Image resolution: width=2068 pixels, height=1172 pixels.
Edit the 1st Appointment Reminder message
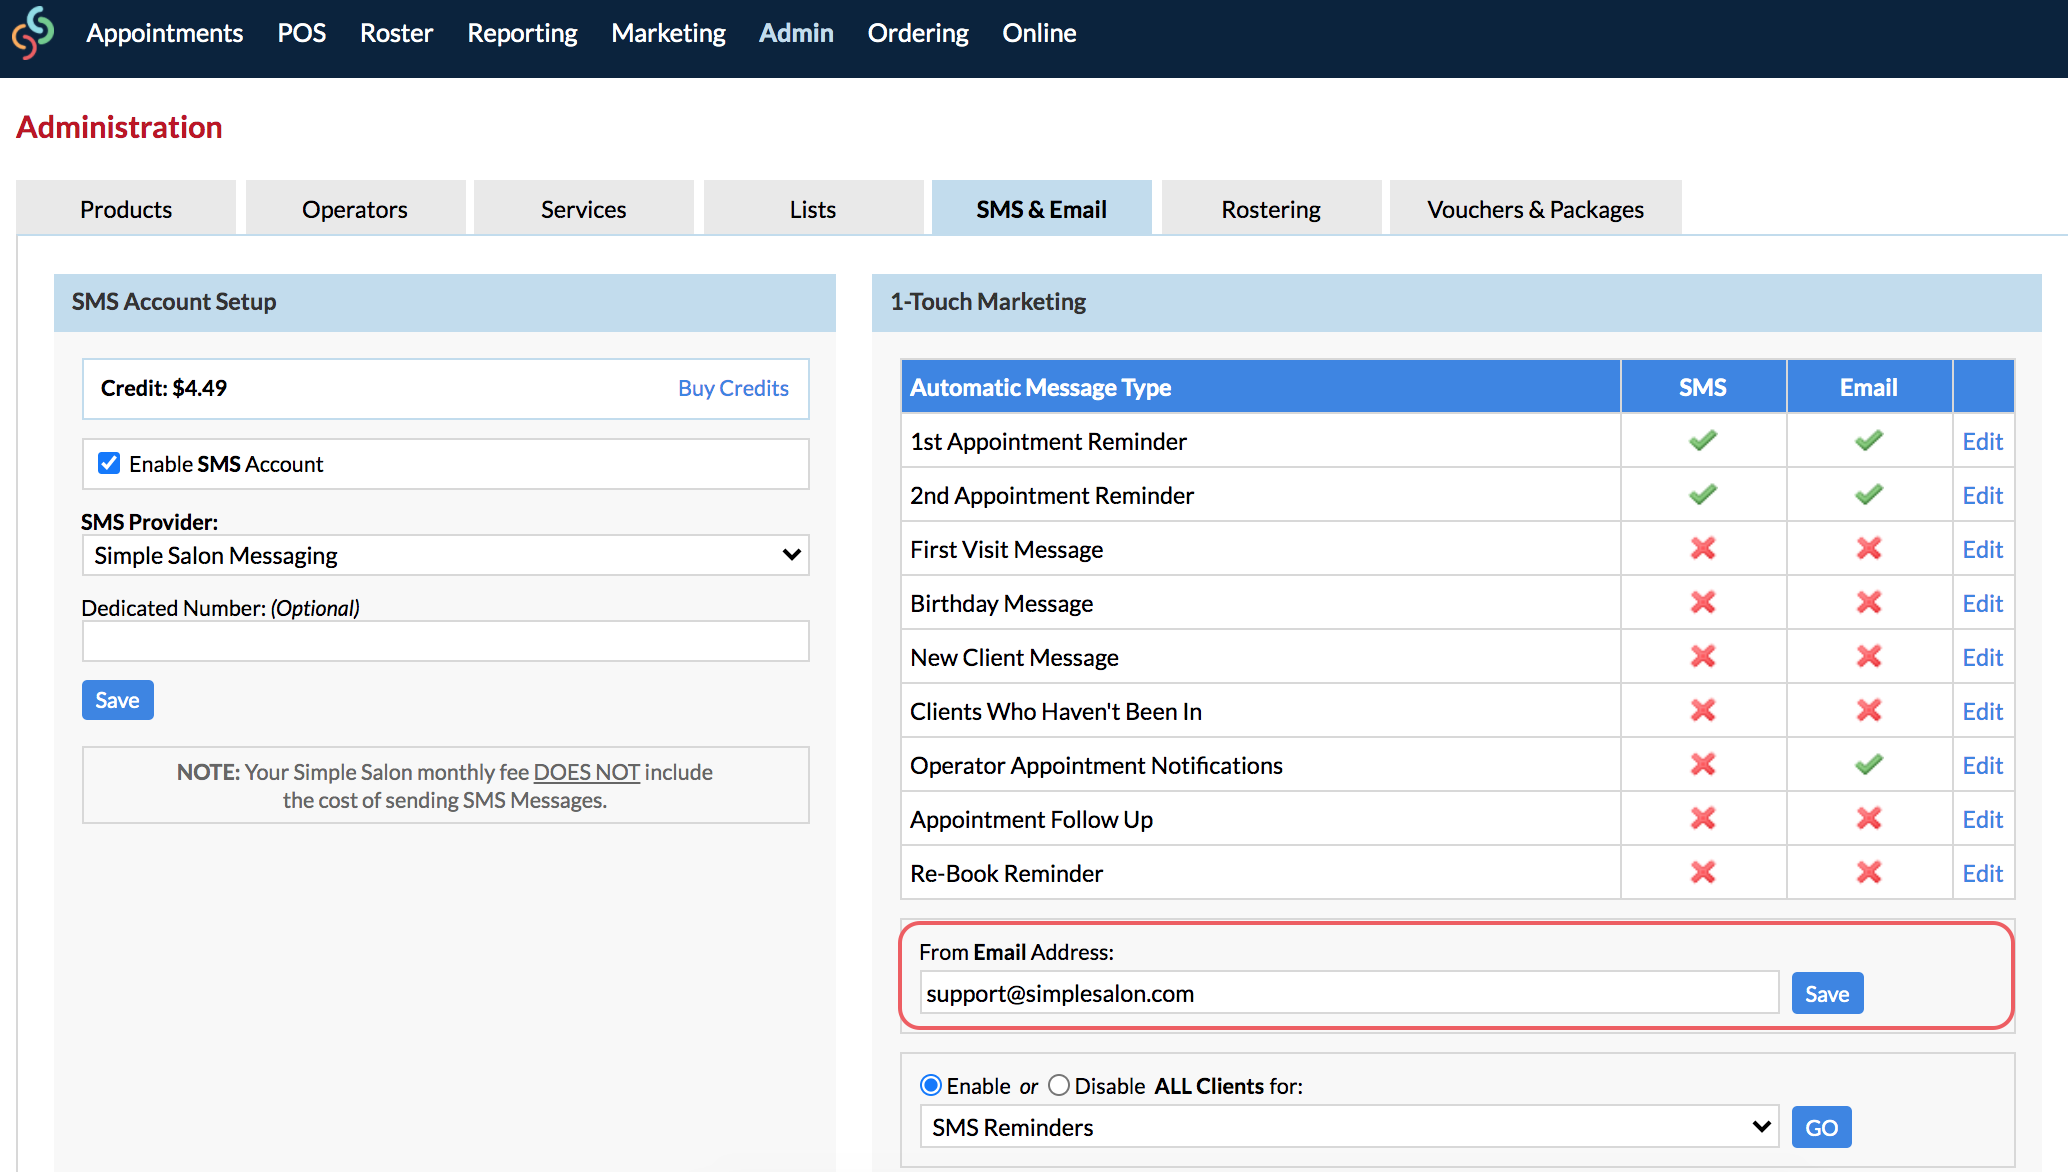pyautogui.click(x=1982, y=441)
